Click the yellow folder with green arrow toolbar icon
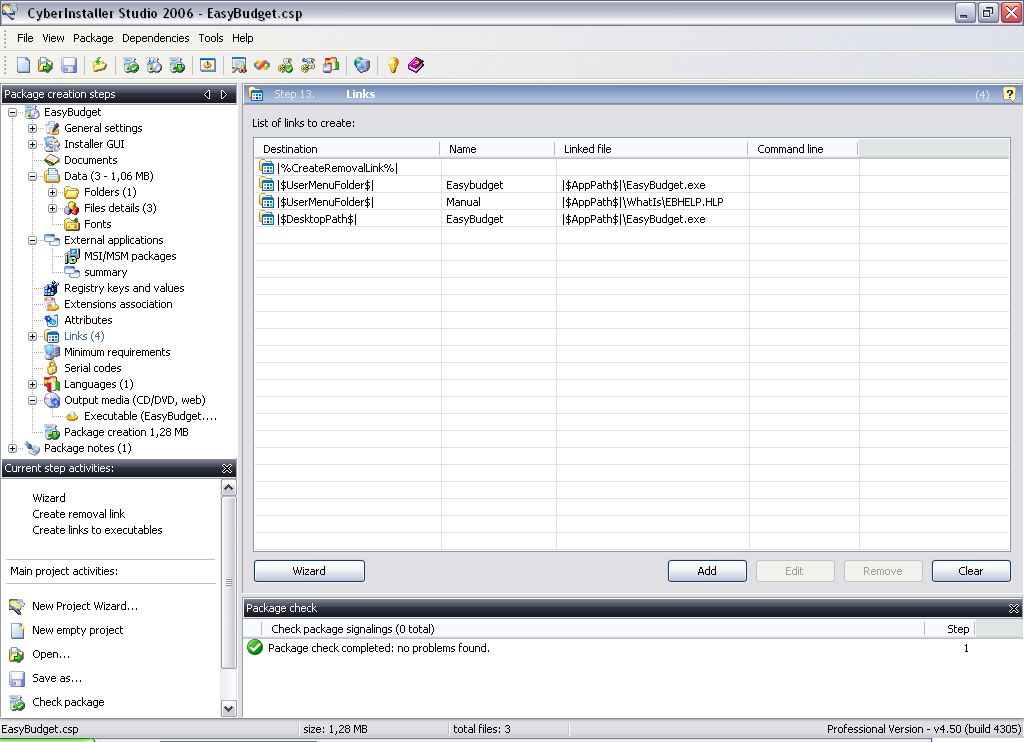 point(99,65)
